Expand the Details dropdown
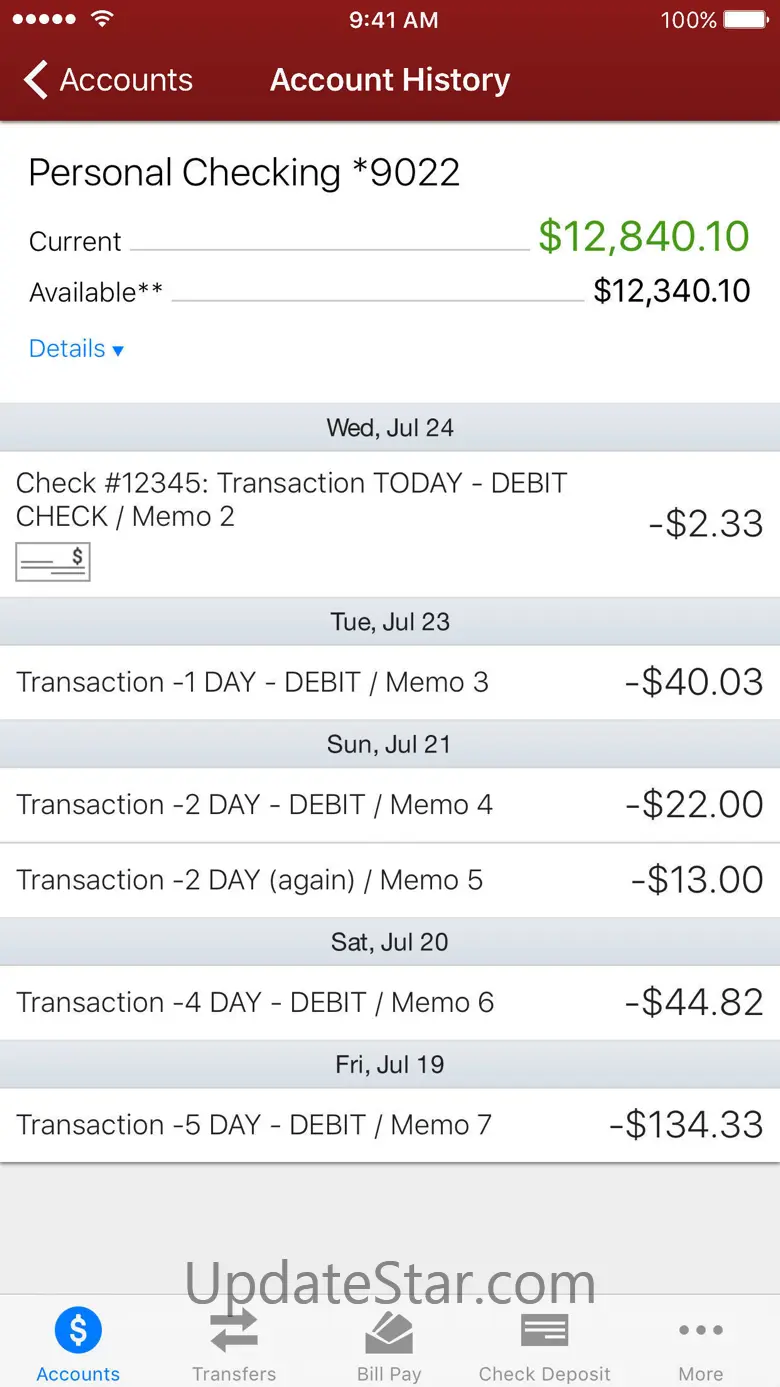 76,349
